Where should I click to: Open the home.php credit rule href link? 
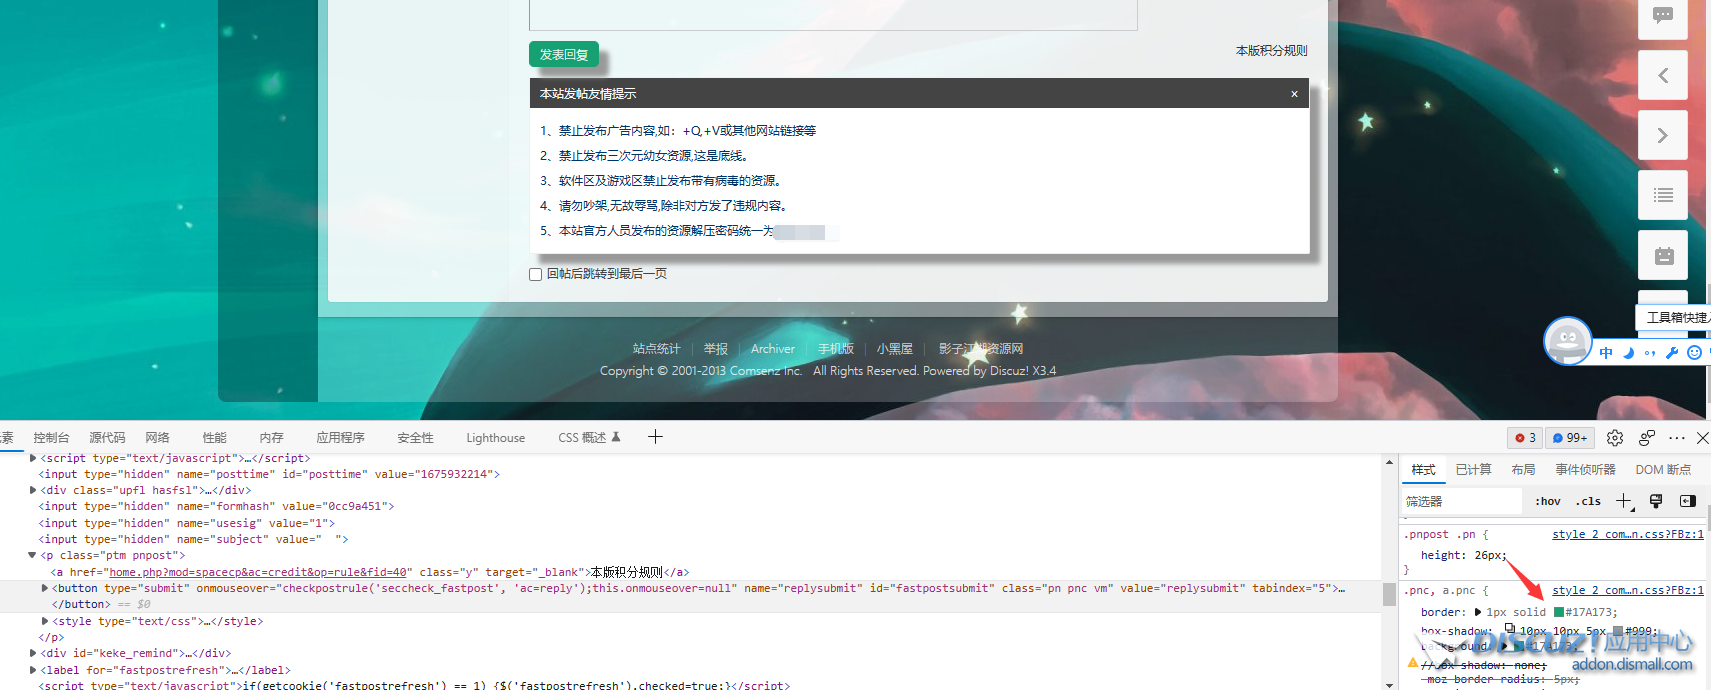[x=258, y=572]
